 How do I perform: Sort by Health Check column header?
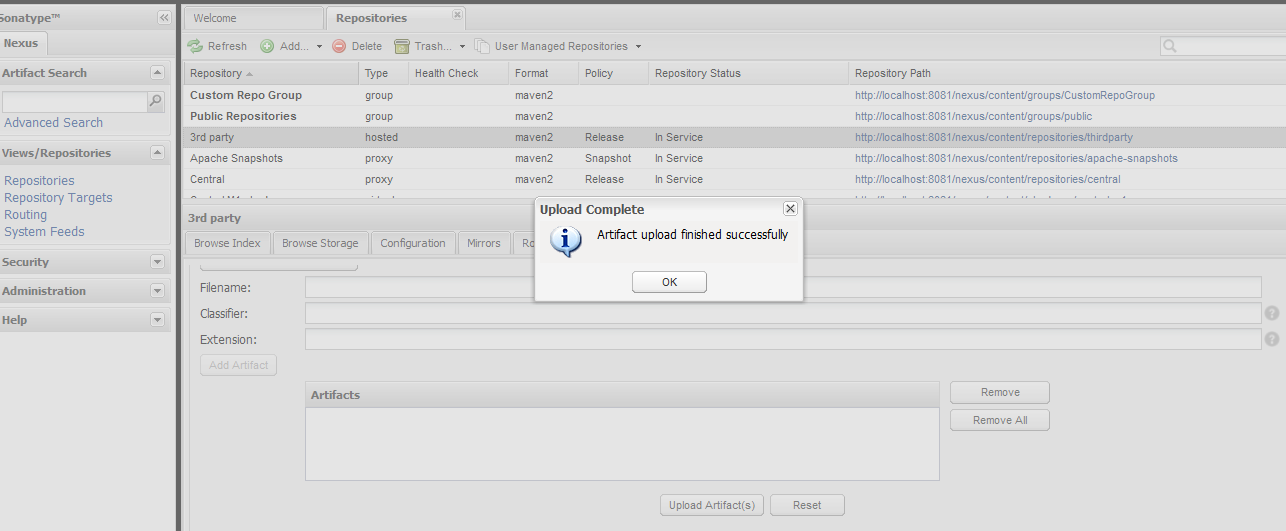458,73
